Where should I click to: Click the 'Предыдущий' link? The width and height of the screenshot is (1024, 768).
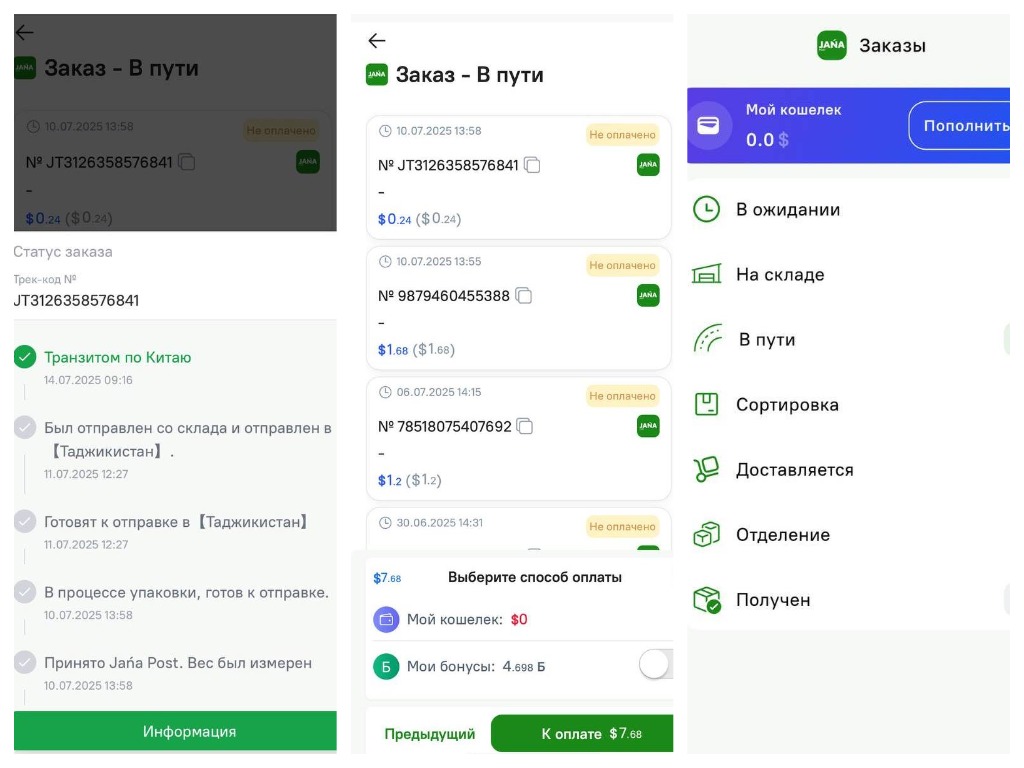(429, 734)
